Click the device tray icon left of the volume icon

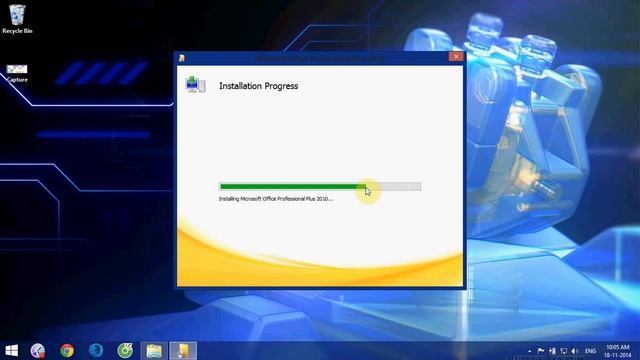tap(564, 351)
